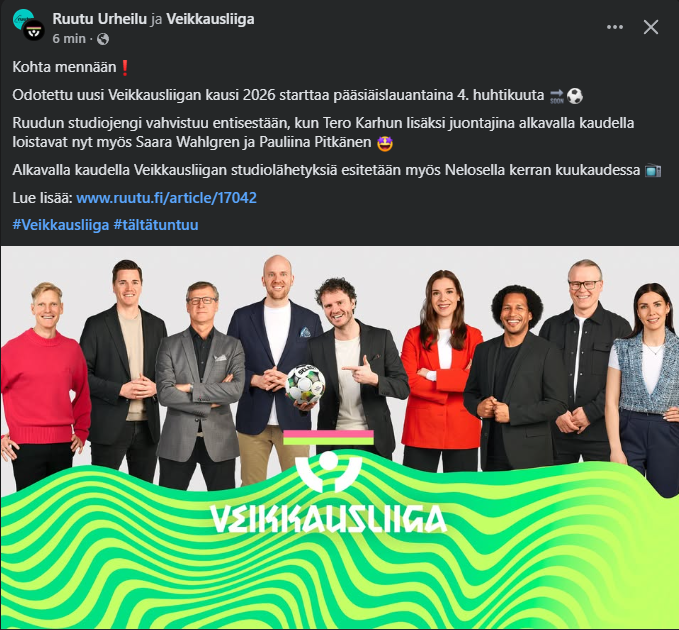Click the 6 min post timestamp
Viewport: 679px width, 630px height.
coord(69,39)
